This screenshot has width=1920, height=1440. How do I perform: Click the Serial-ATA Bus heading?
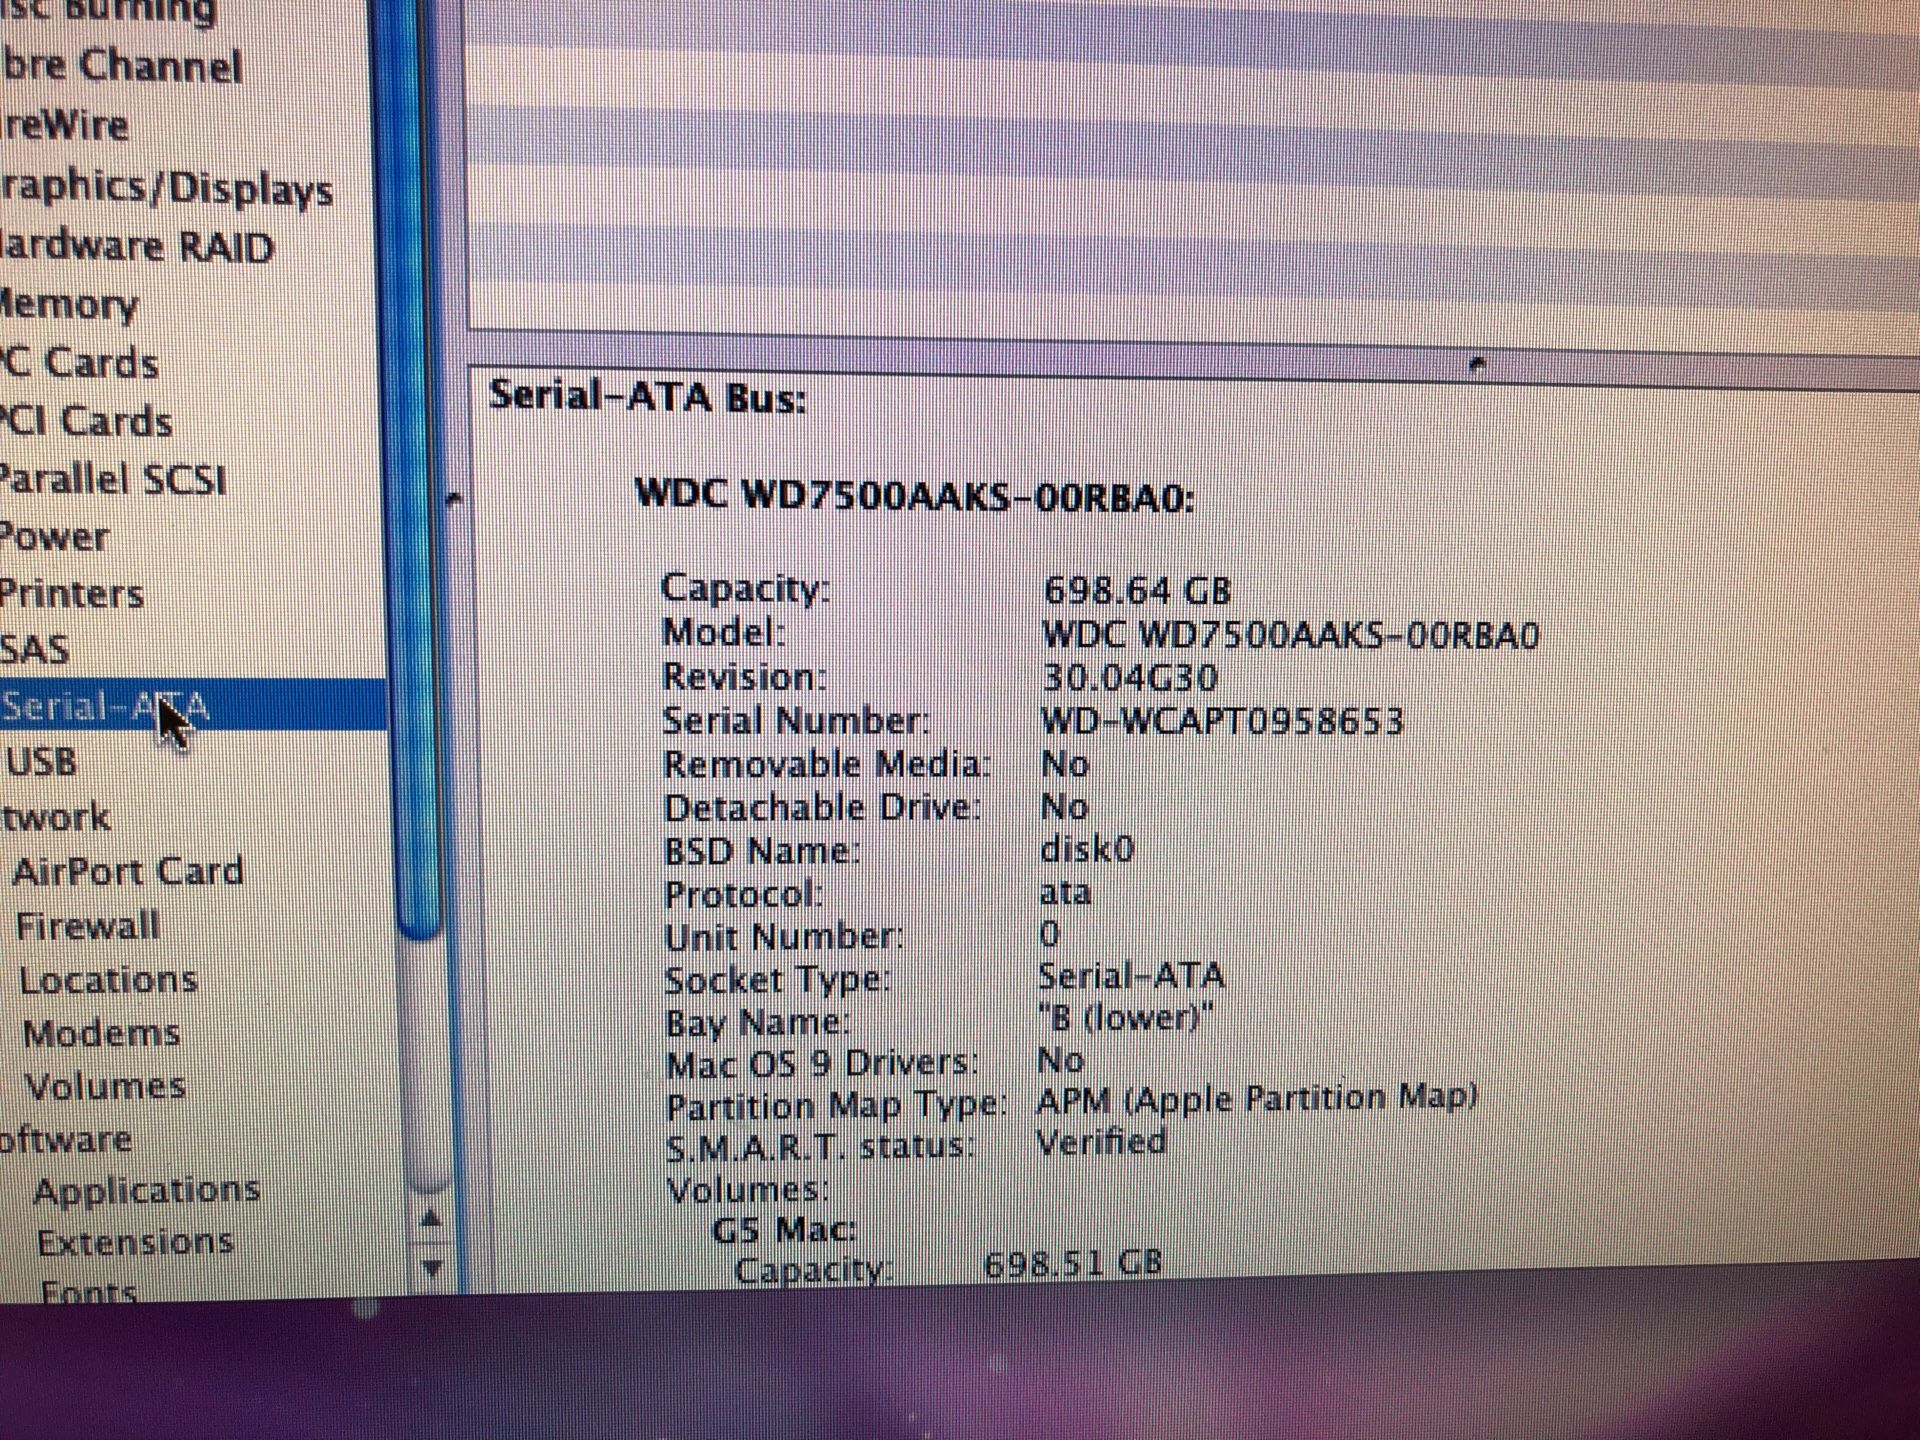click(648, 397)
